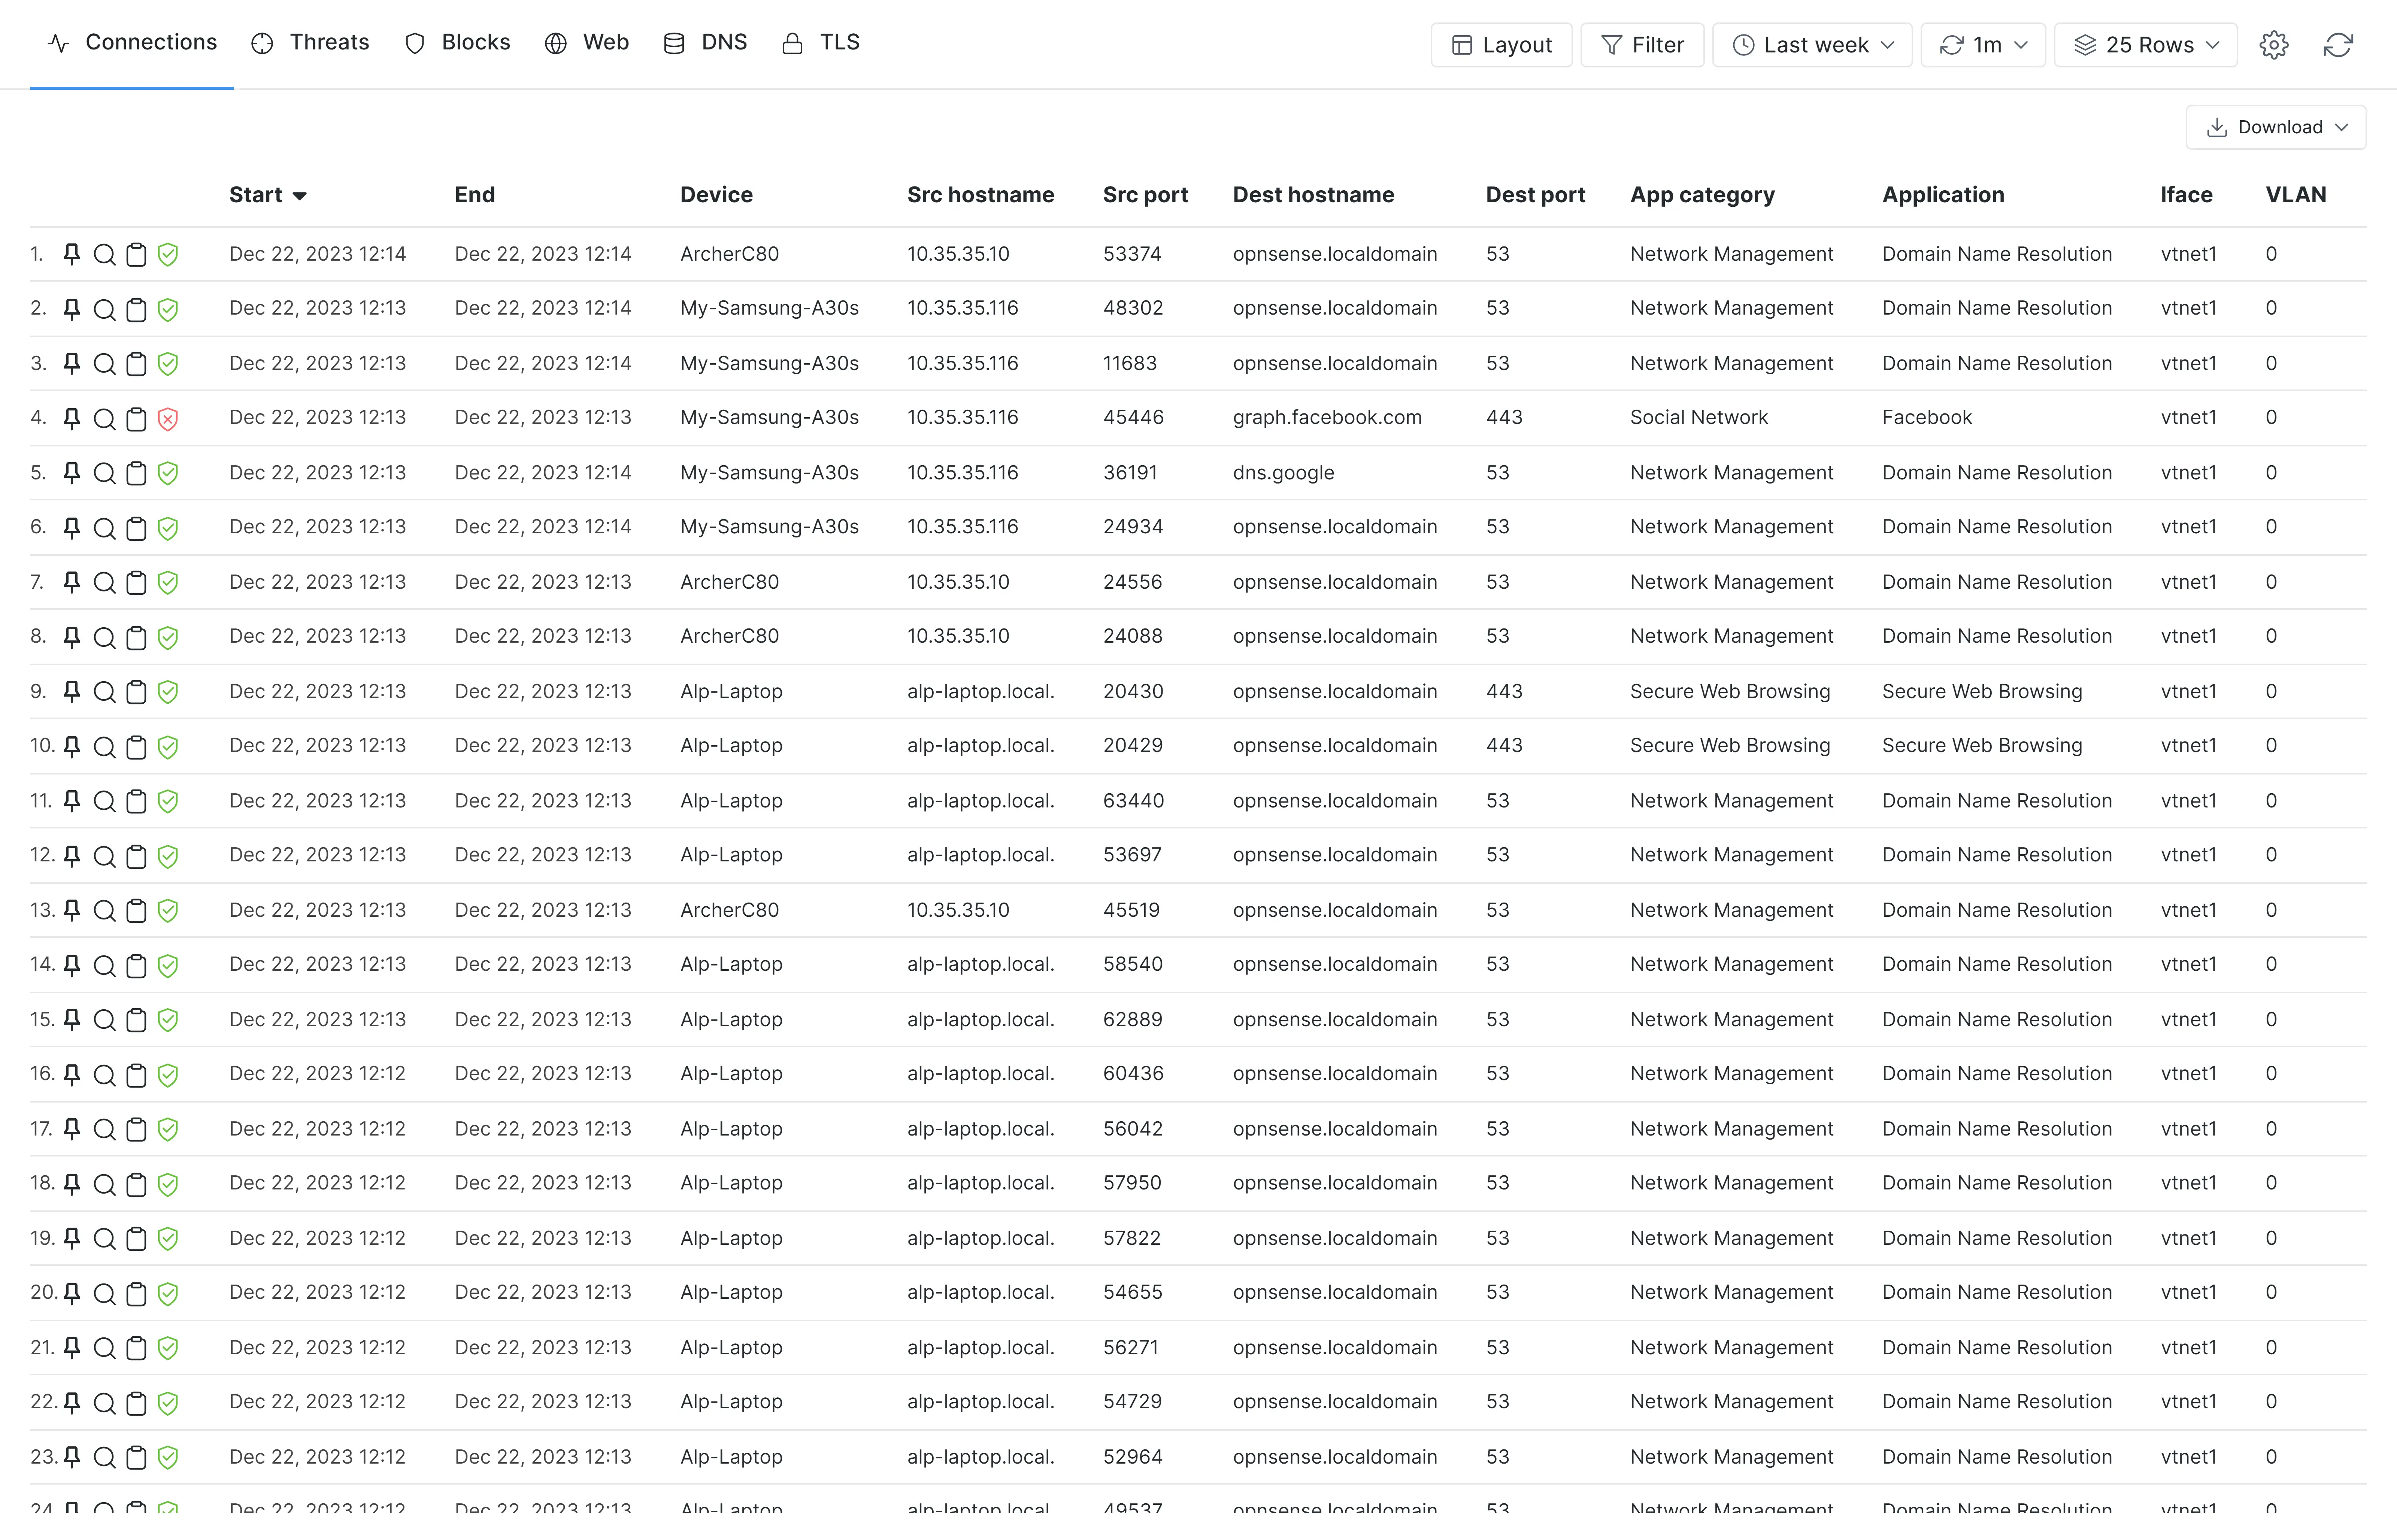Click source port 63440 cell
This screenshot has width=2397, height=1540.
1133,801
